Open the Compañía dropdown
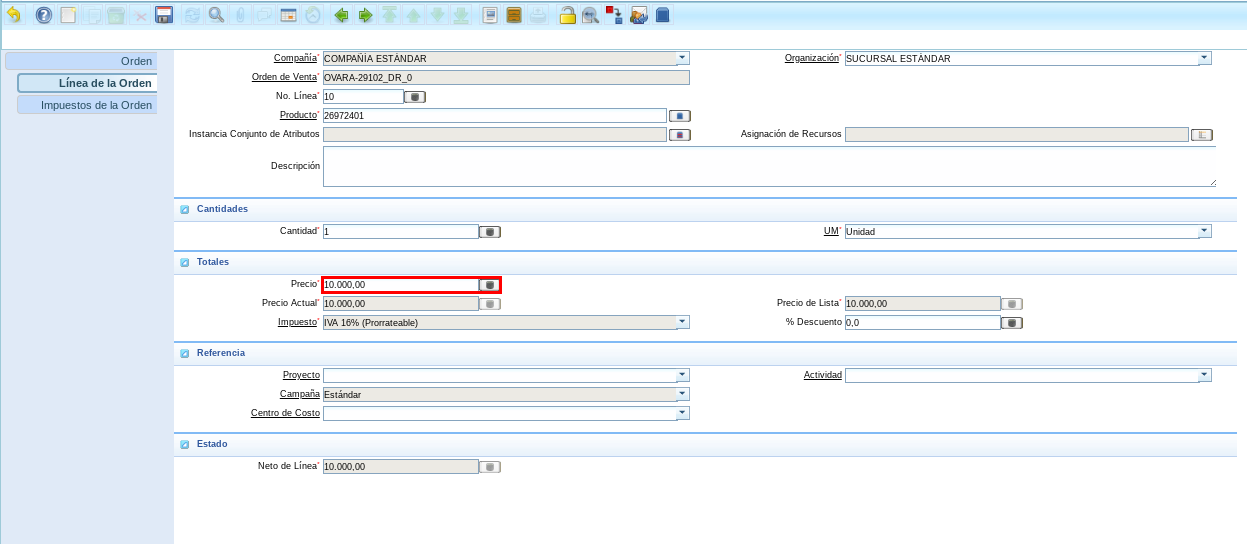The height and width of the screenshot is (544, 1247). pos(683,58)
